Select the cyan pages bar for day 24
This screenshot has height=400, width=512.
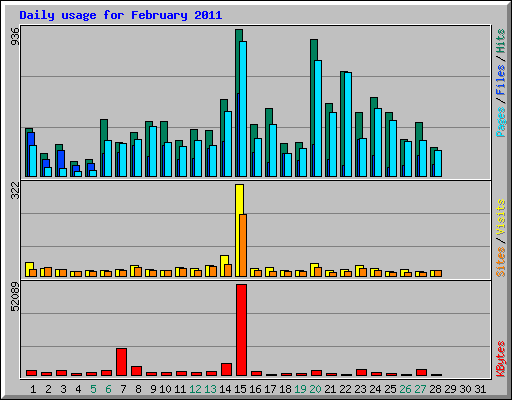[378, 142]
